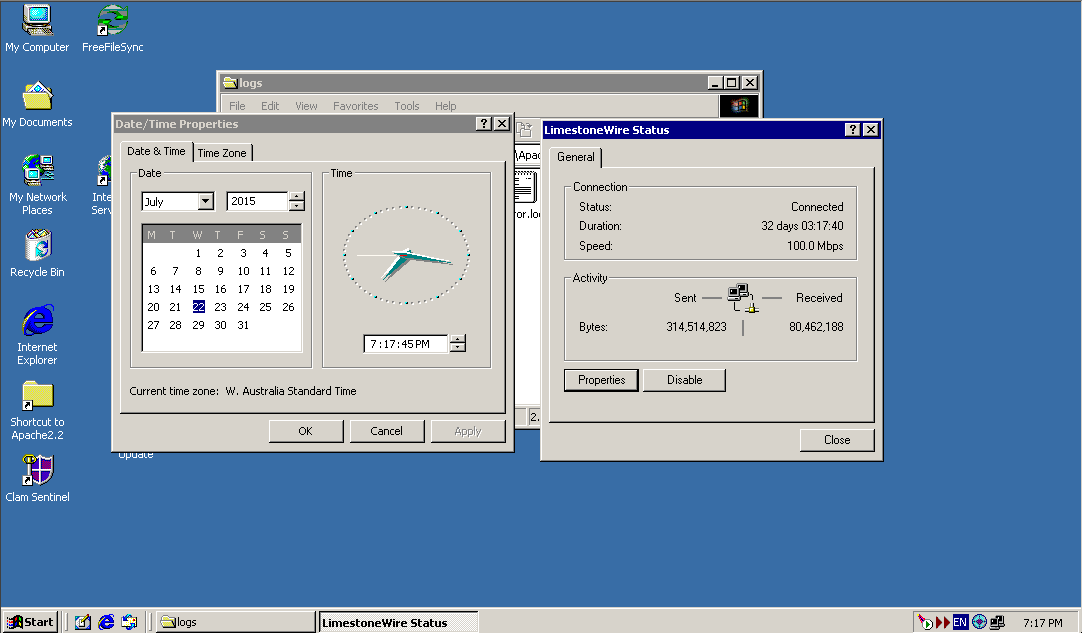
Task: Select day 15 in calendar
Action: point(198,289)
